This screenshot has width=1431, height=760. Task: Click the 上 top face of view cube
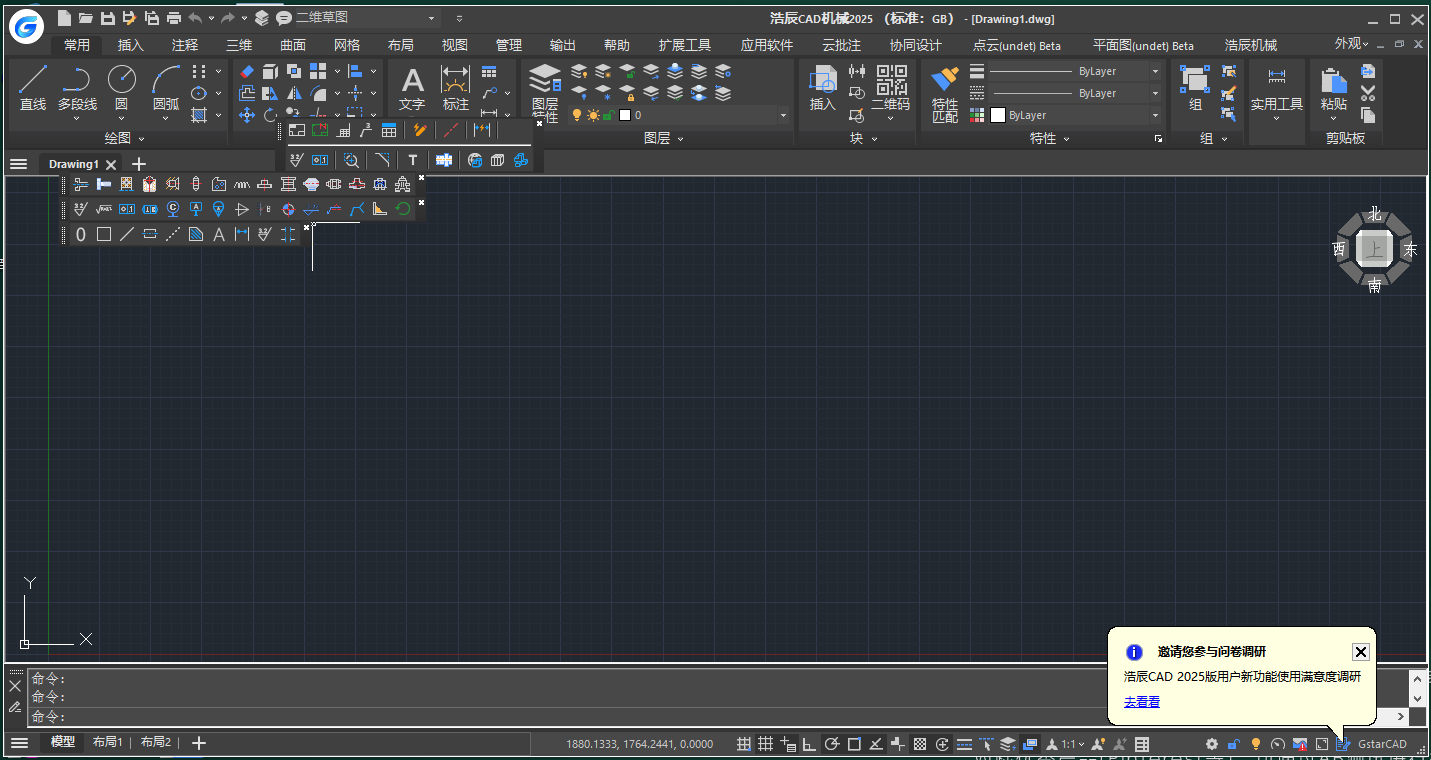[x=1375, y=250]
